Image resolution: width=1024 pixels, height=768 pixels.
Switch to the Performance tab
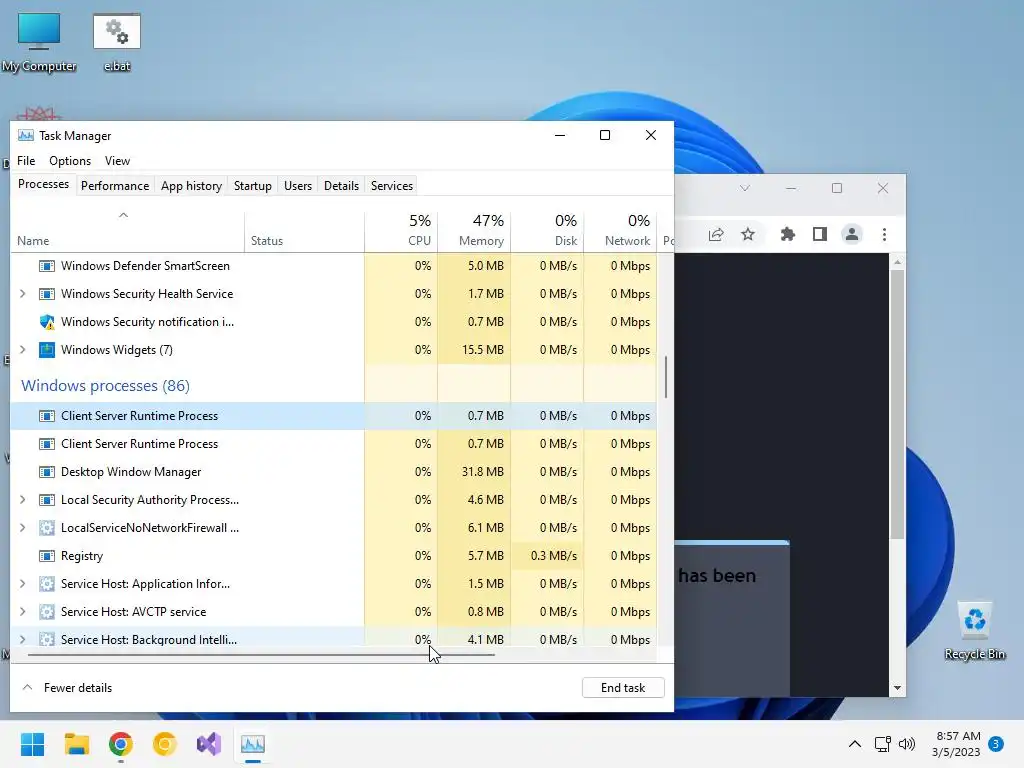115,186
